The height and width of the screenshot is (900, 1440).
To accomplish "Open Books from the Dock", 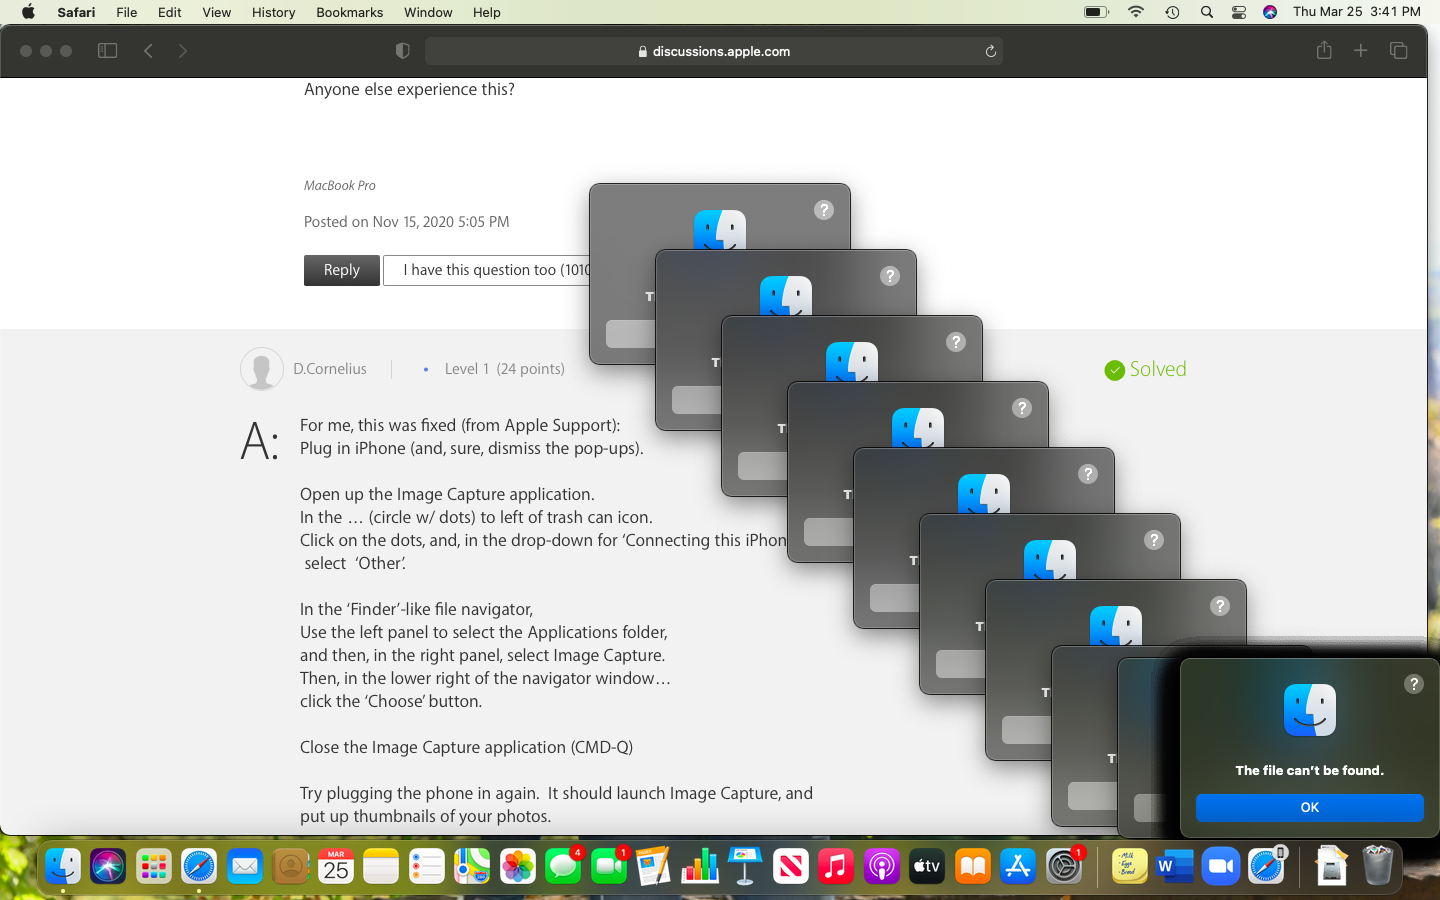I will (x=973, y=866).
